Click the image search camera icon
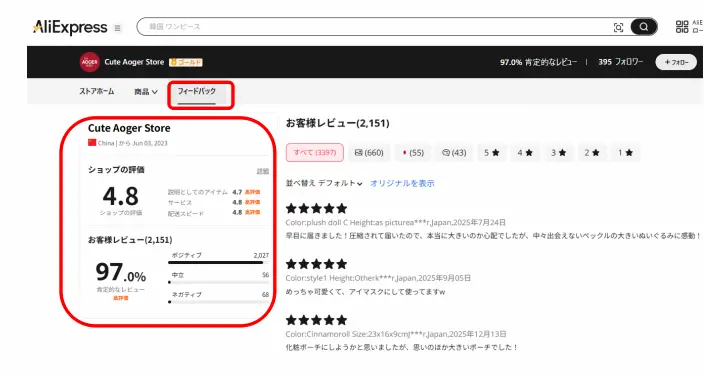 pyautogui.click(x=618, y=27)
